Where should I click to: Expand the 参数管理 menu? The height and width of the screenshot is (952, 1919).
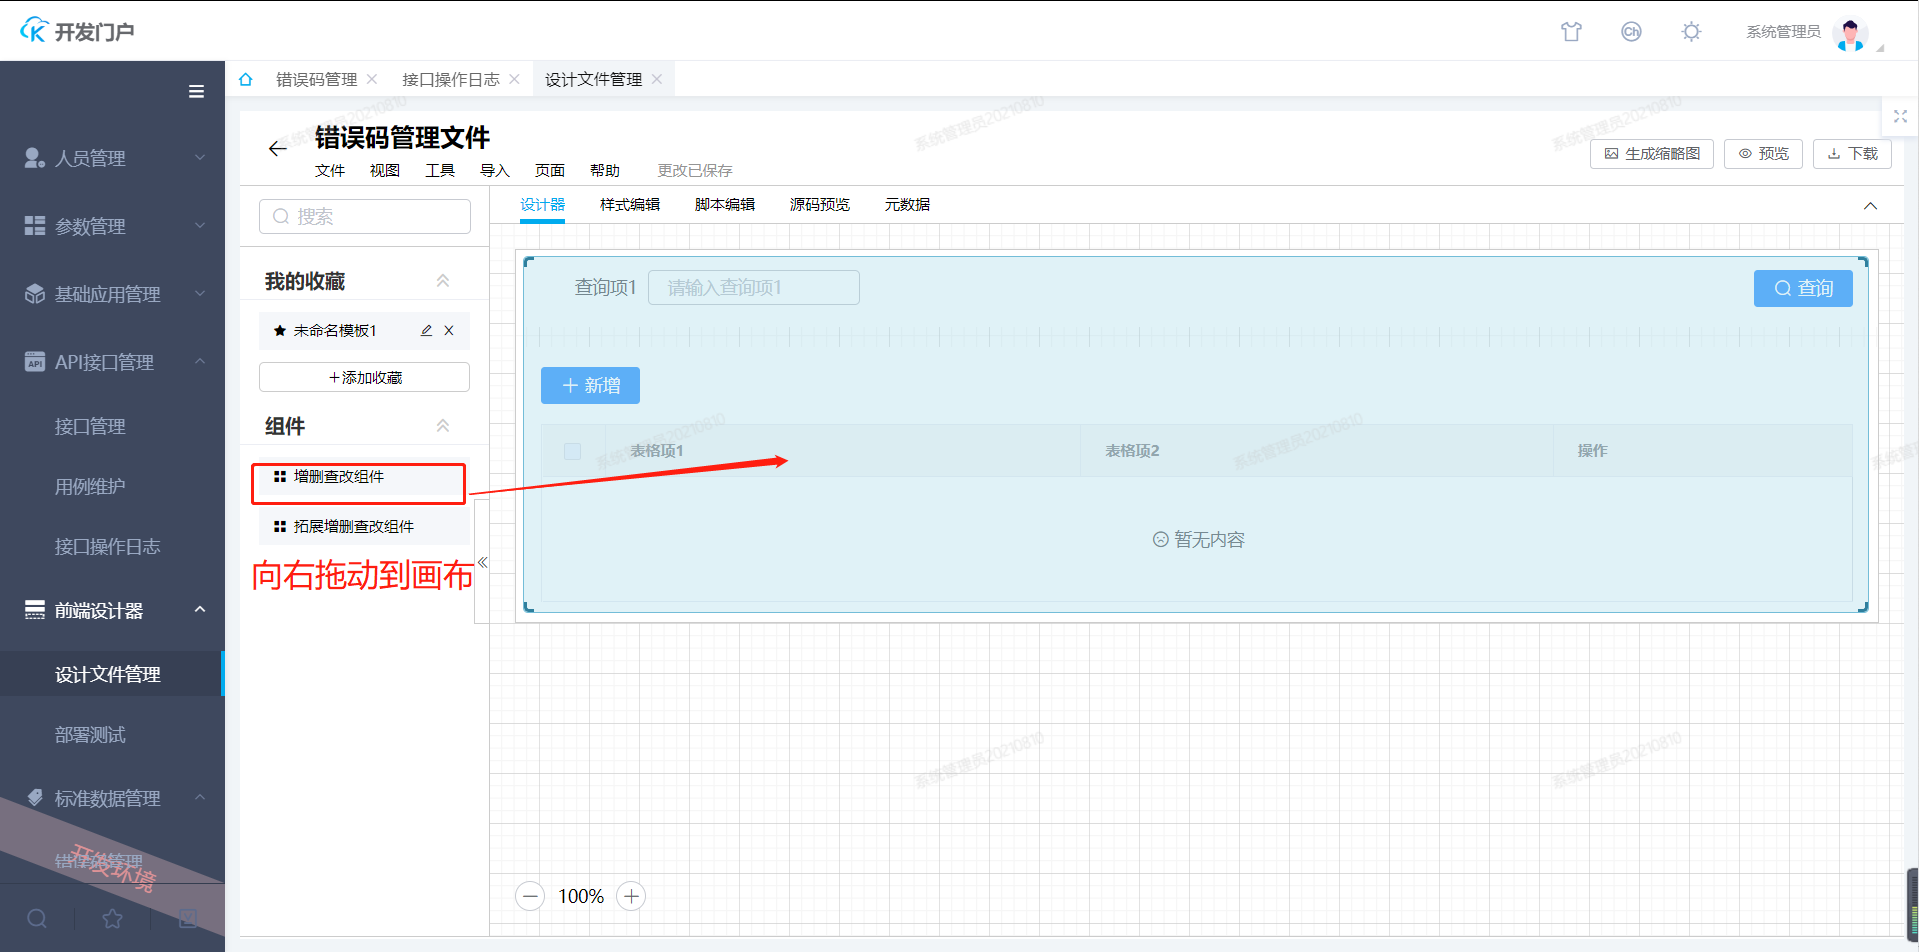[112, 226]
